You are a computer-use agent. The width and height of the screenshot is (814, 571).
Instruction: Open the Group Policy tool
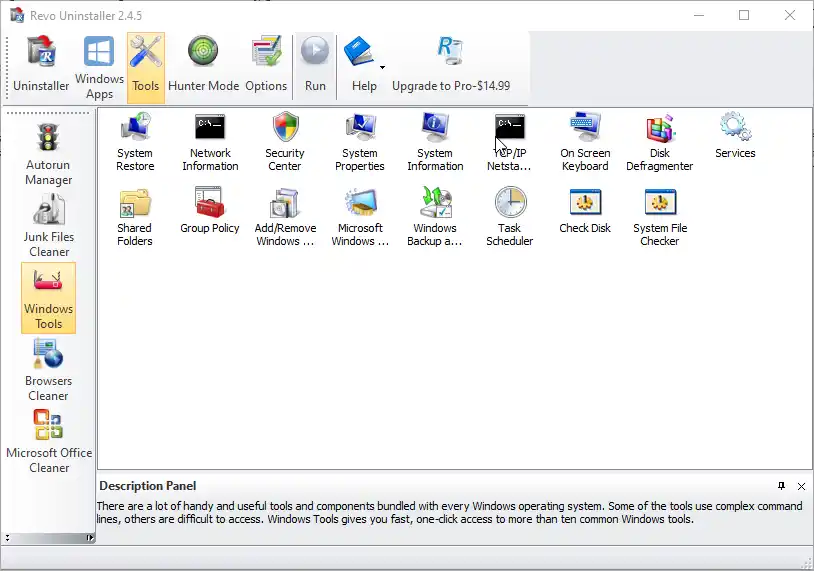tap(210, 210)
